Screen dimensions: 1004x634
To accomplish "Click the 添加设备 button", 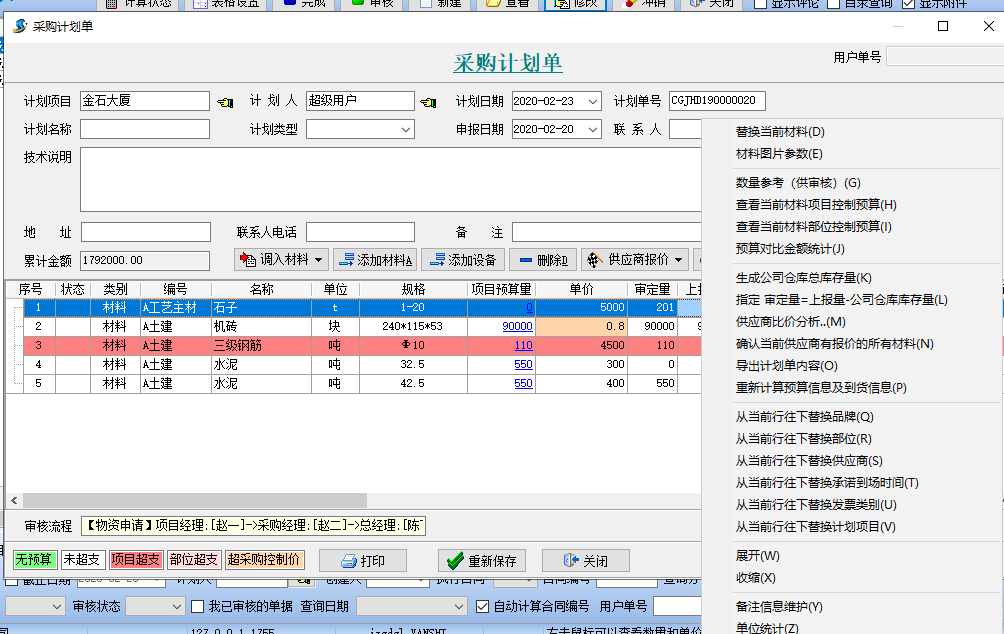I will pyautogui.click(x=462, y=260).
